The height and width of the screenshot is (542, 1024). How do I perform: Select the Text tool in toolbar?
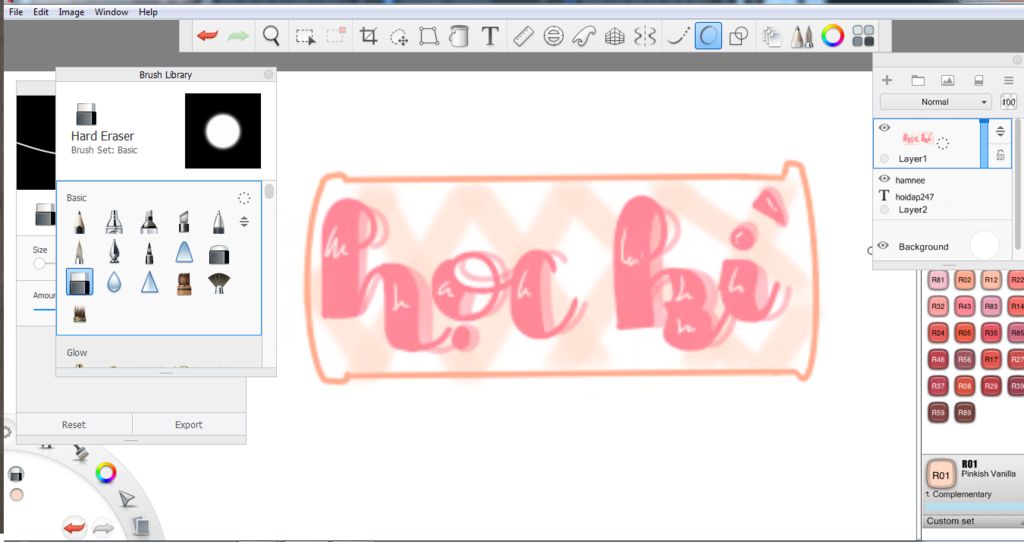click(490, 36)
